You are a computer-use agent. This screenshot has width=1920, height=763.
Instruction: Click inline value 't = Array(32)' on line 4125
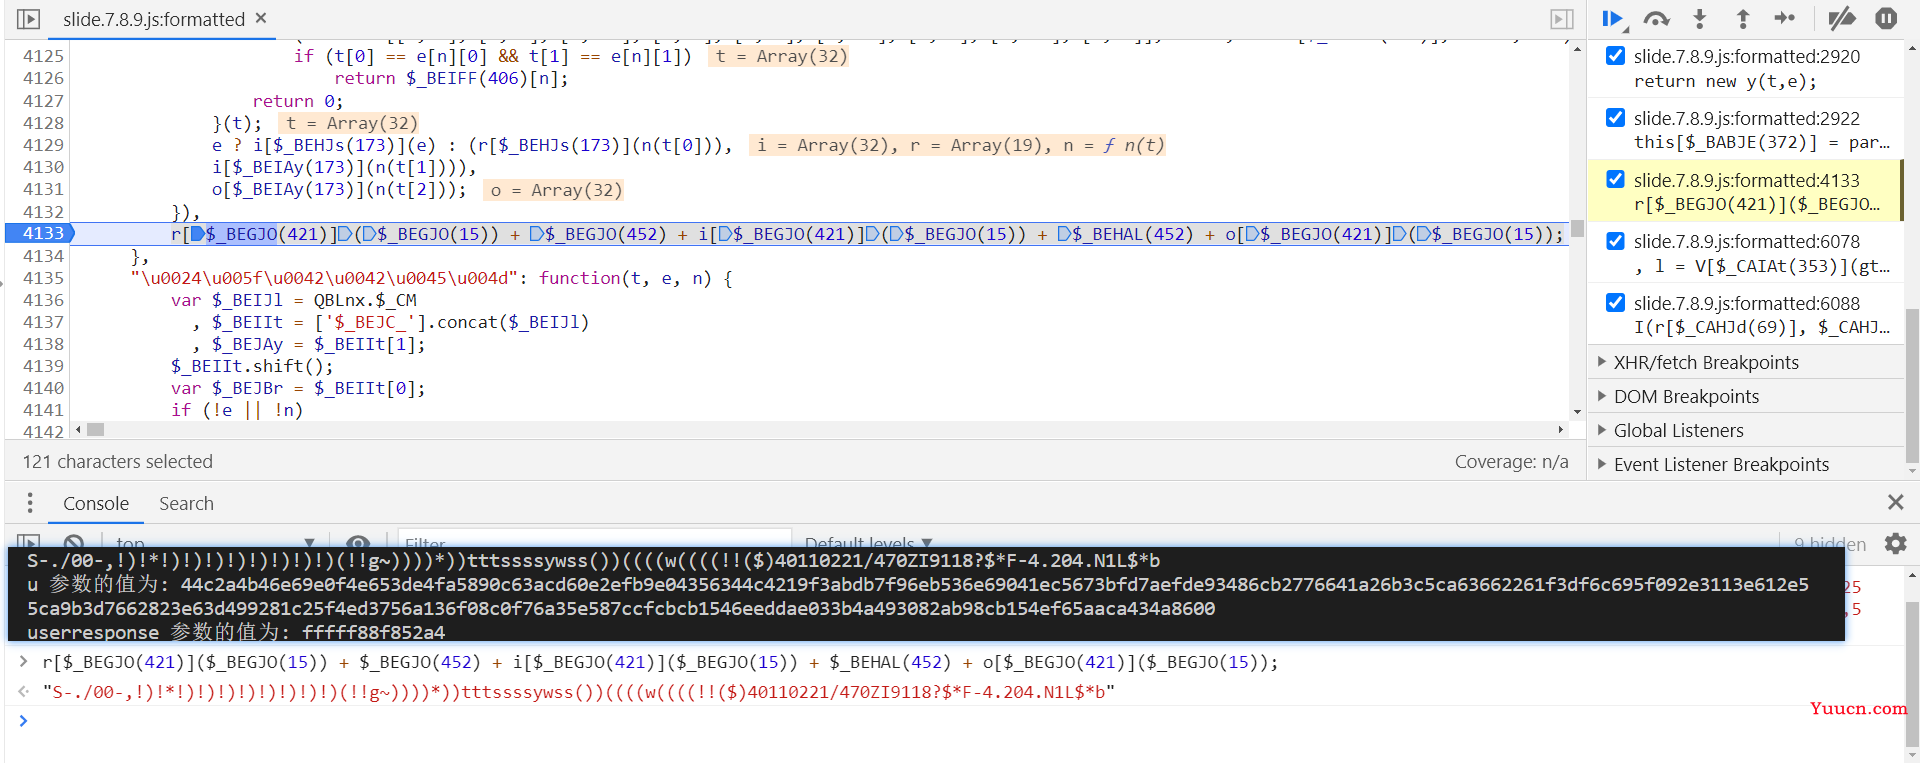pyautogui.click(x=780, y=56)
